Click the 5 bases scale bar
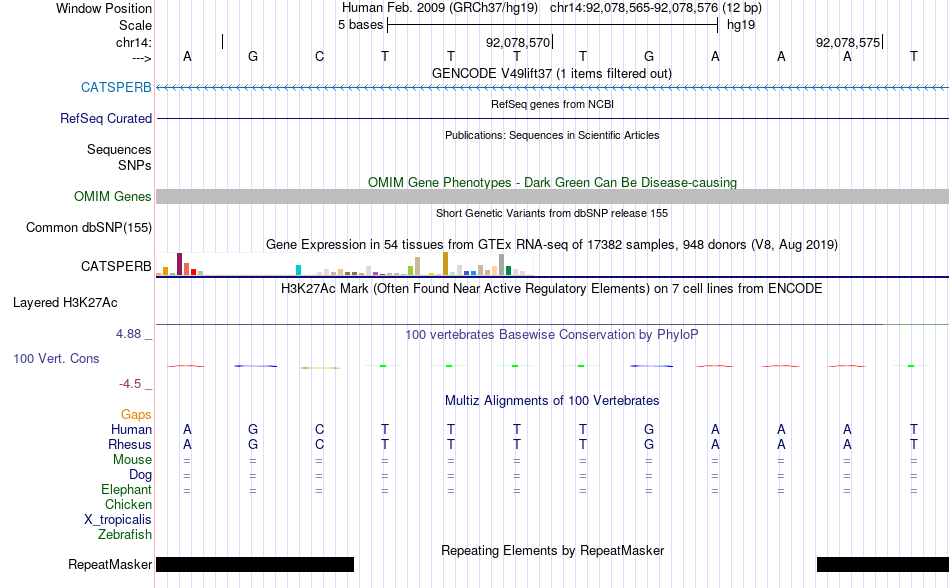950x588 pixels. pos(553,25)
